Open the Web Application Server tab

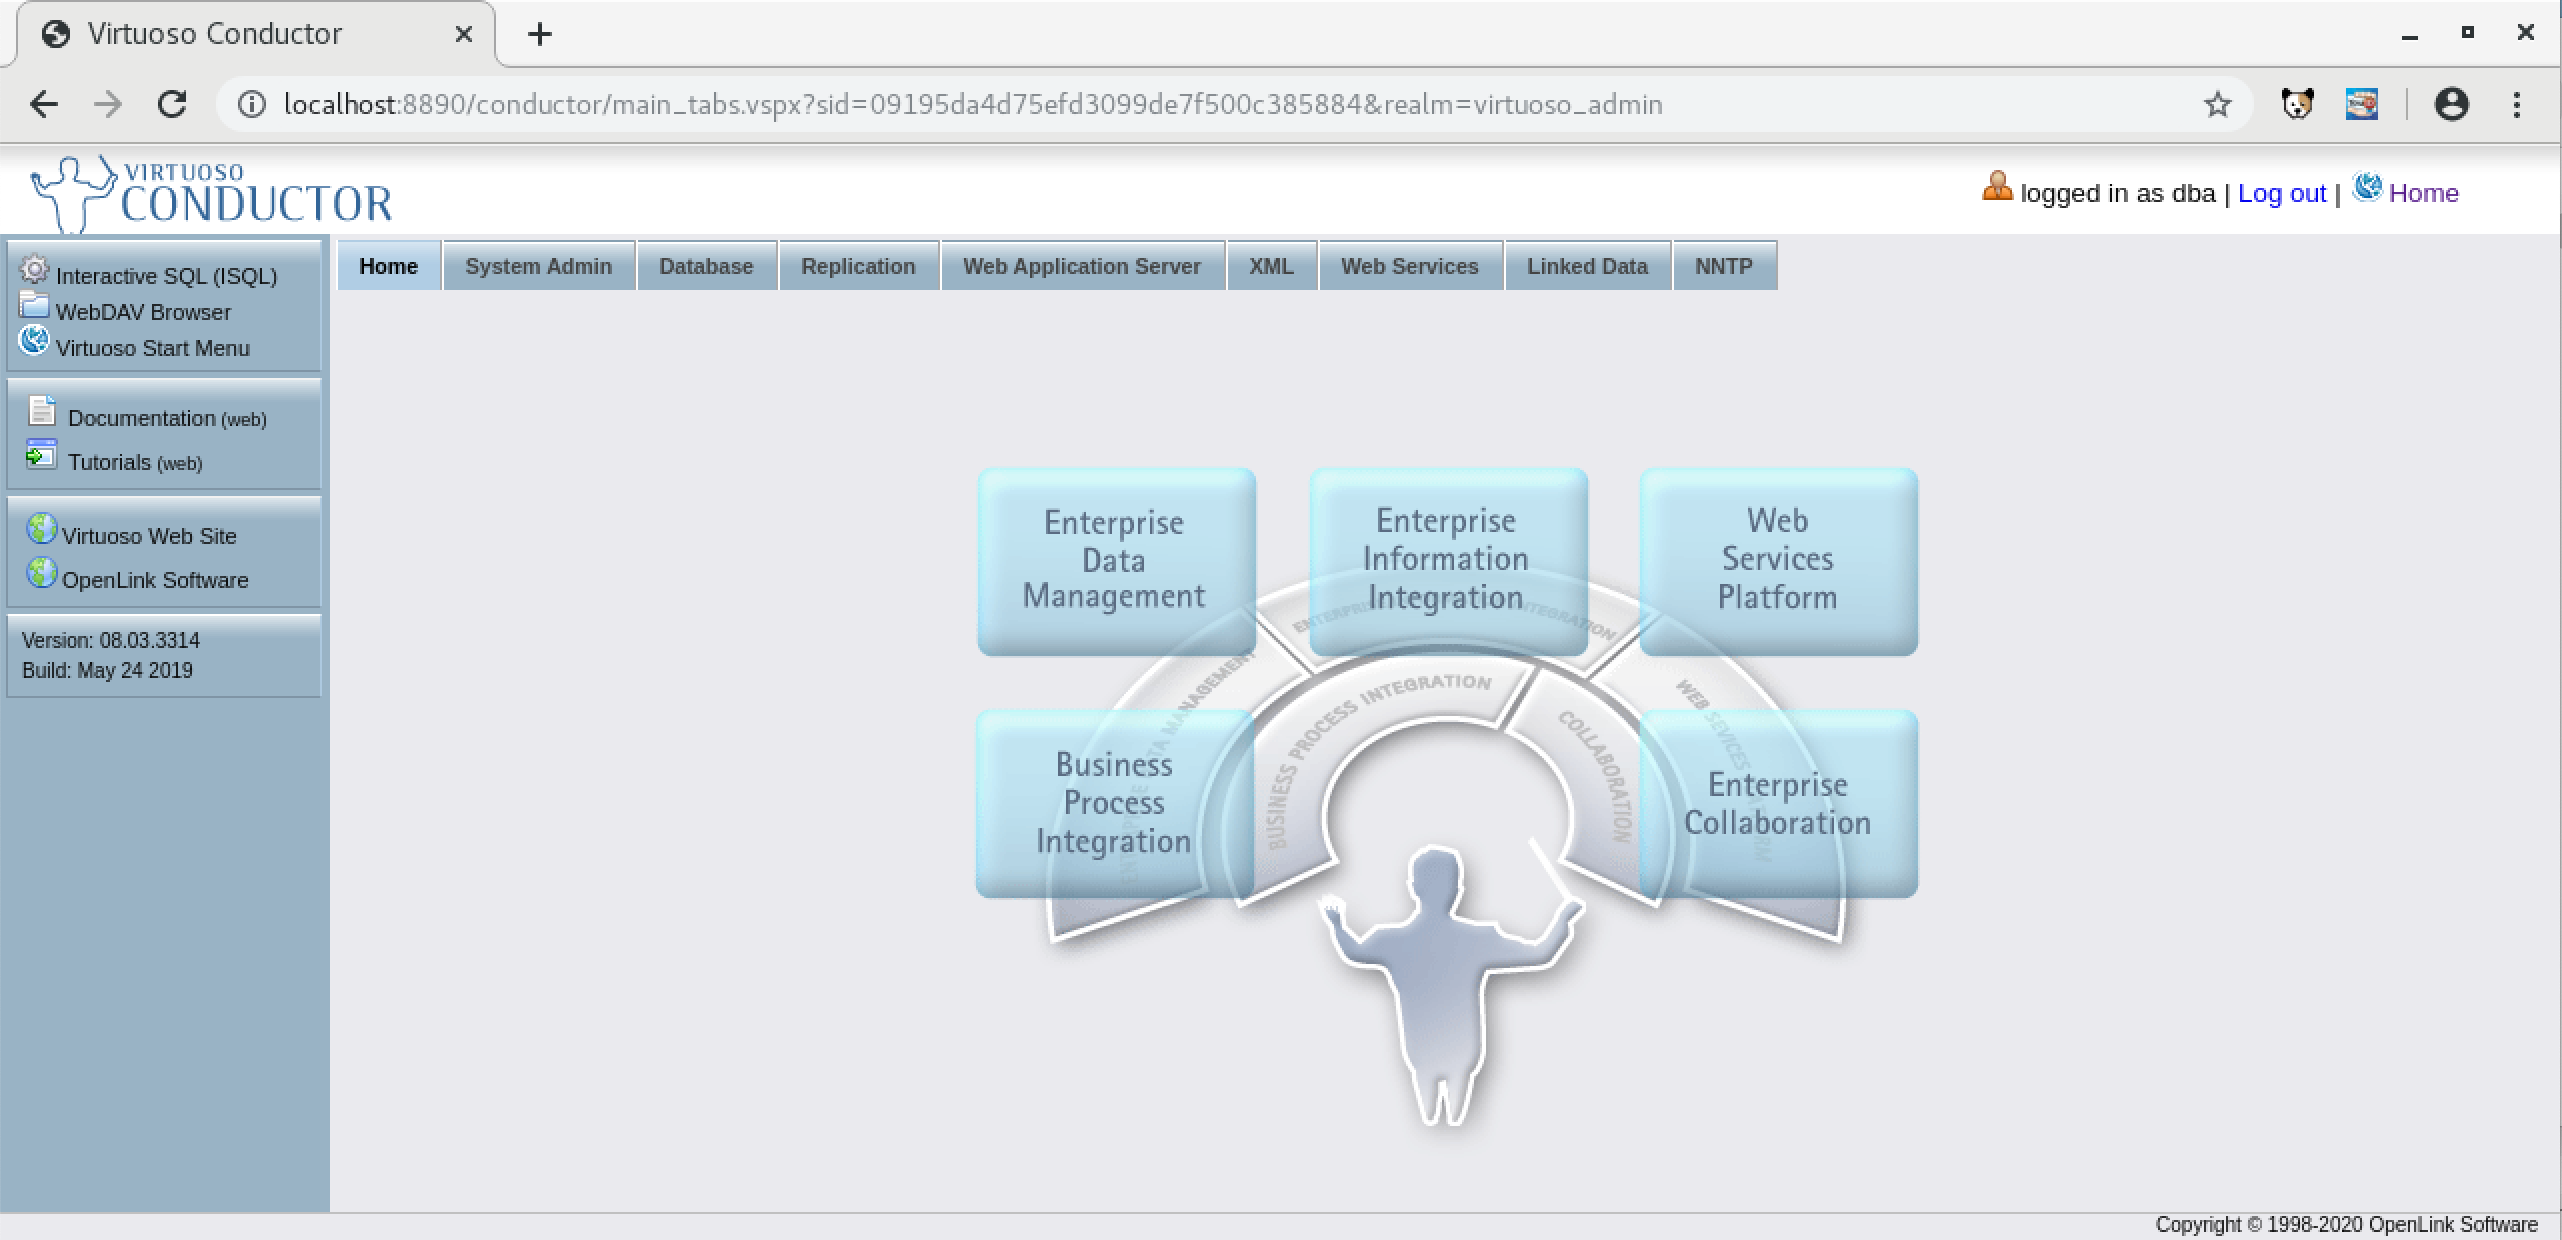(1083, 266)
